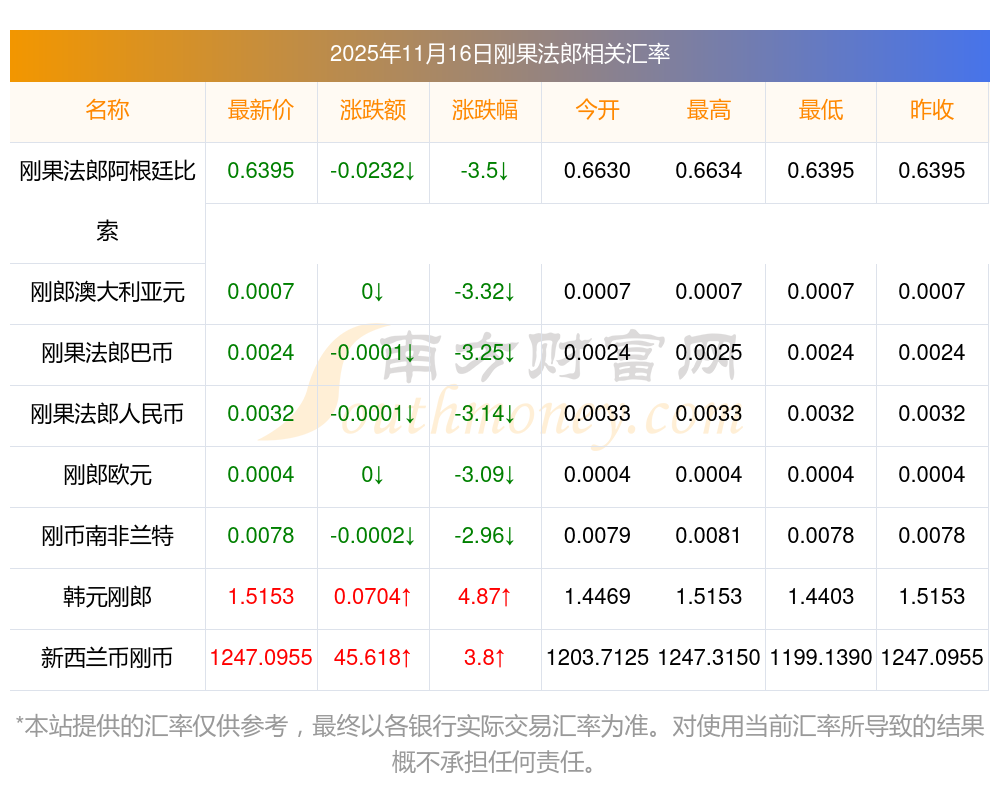Select the 今开 column header

(597, 110)
